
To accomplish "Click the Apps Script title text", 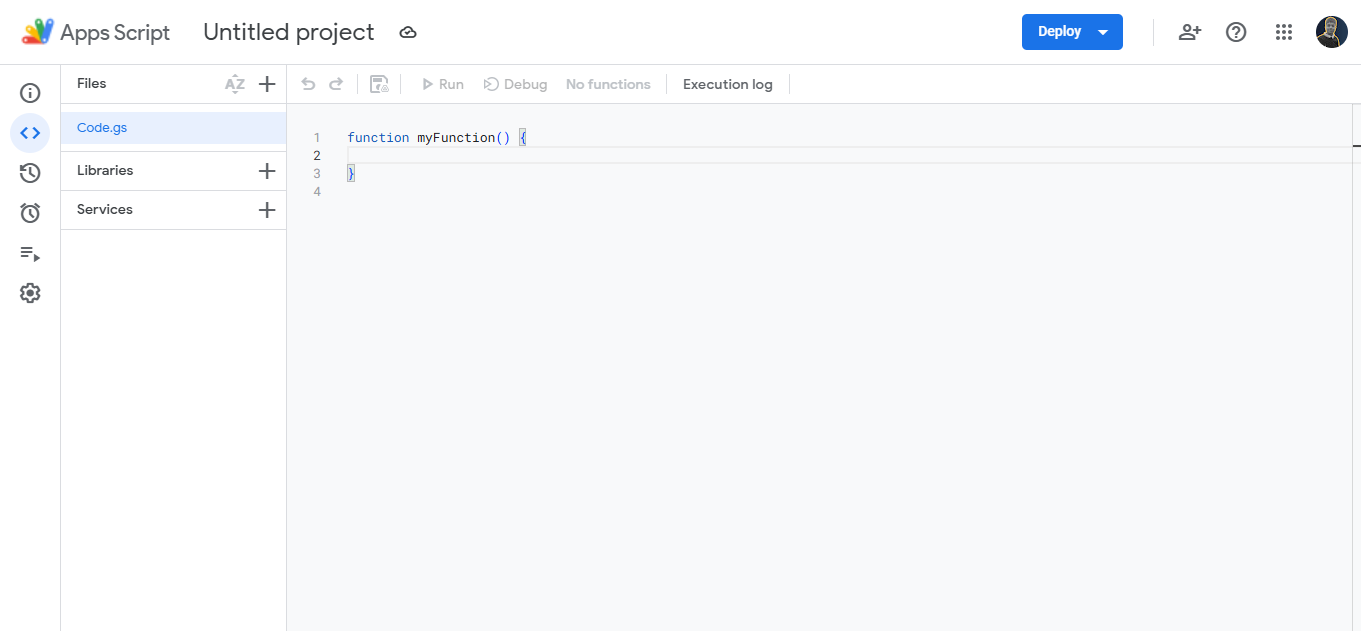I will click(x=115, y=32).
